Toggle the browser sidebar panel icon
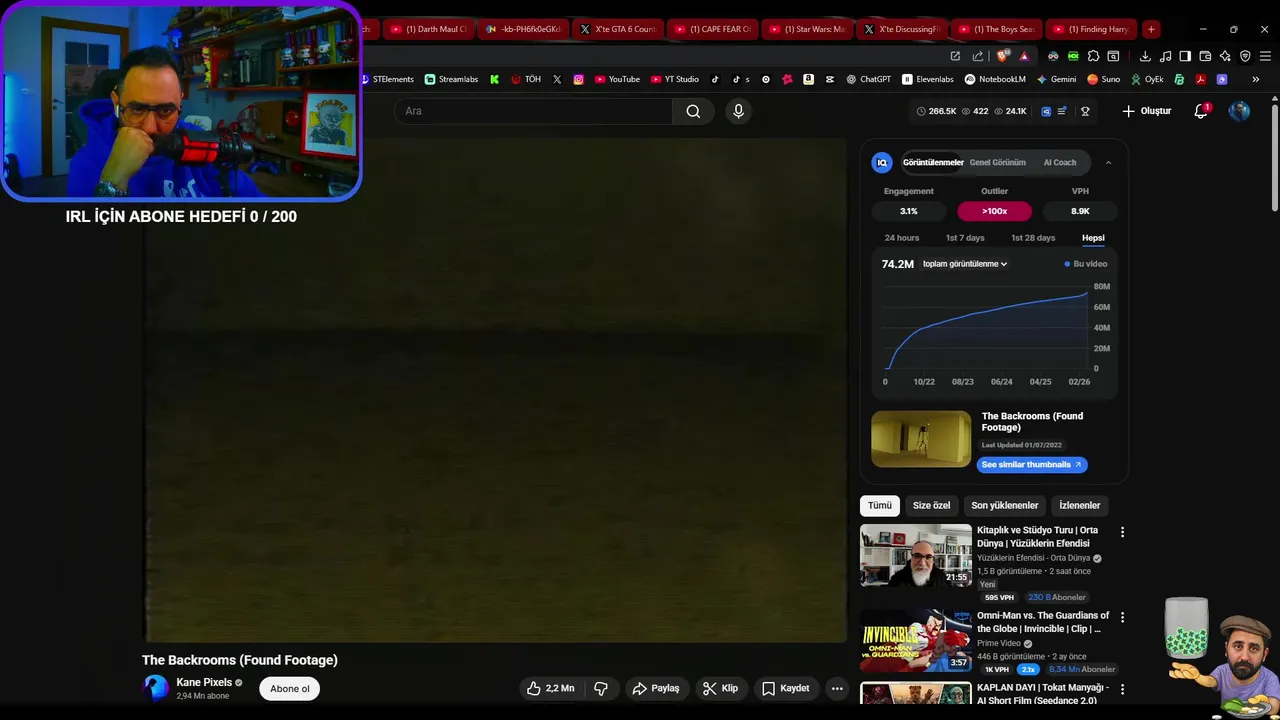This screenshot has width=1280, height=720. pyautogui.click(x=1185, y=56)
